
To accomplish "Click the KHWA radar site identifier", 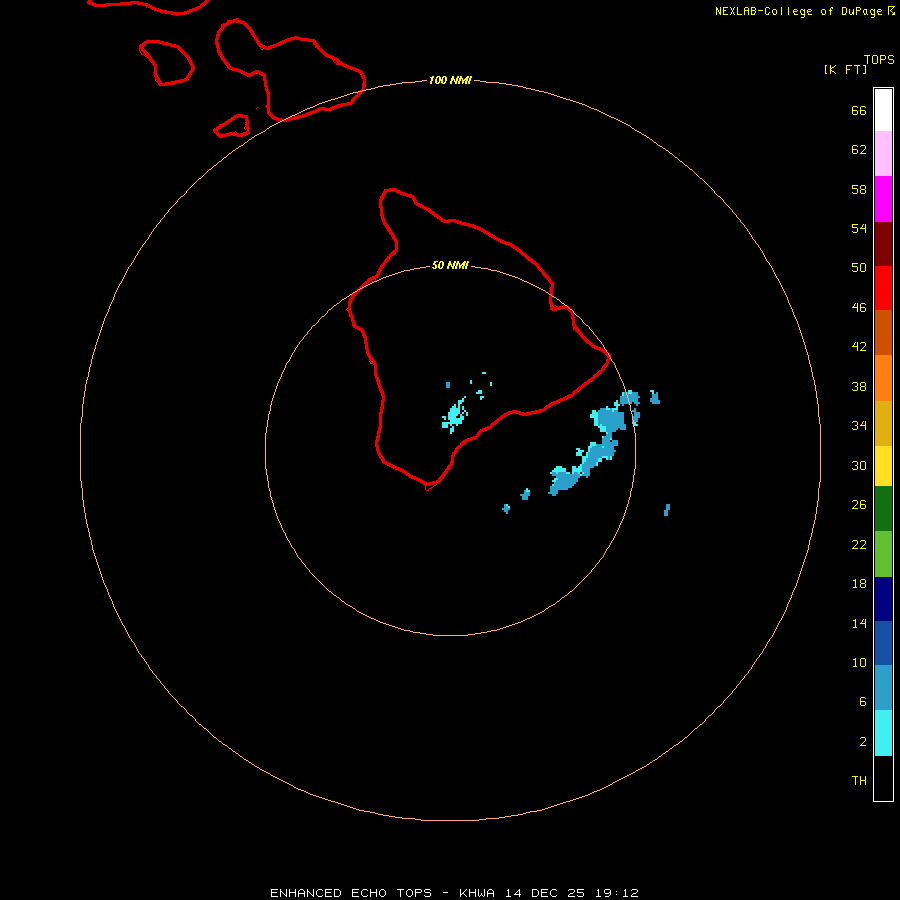I will pyautogui.click(x=476, y=893).
